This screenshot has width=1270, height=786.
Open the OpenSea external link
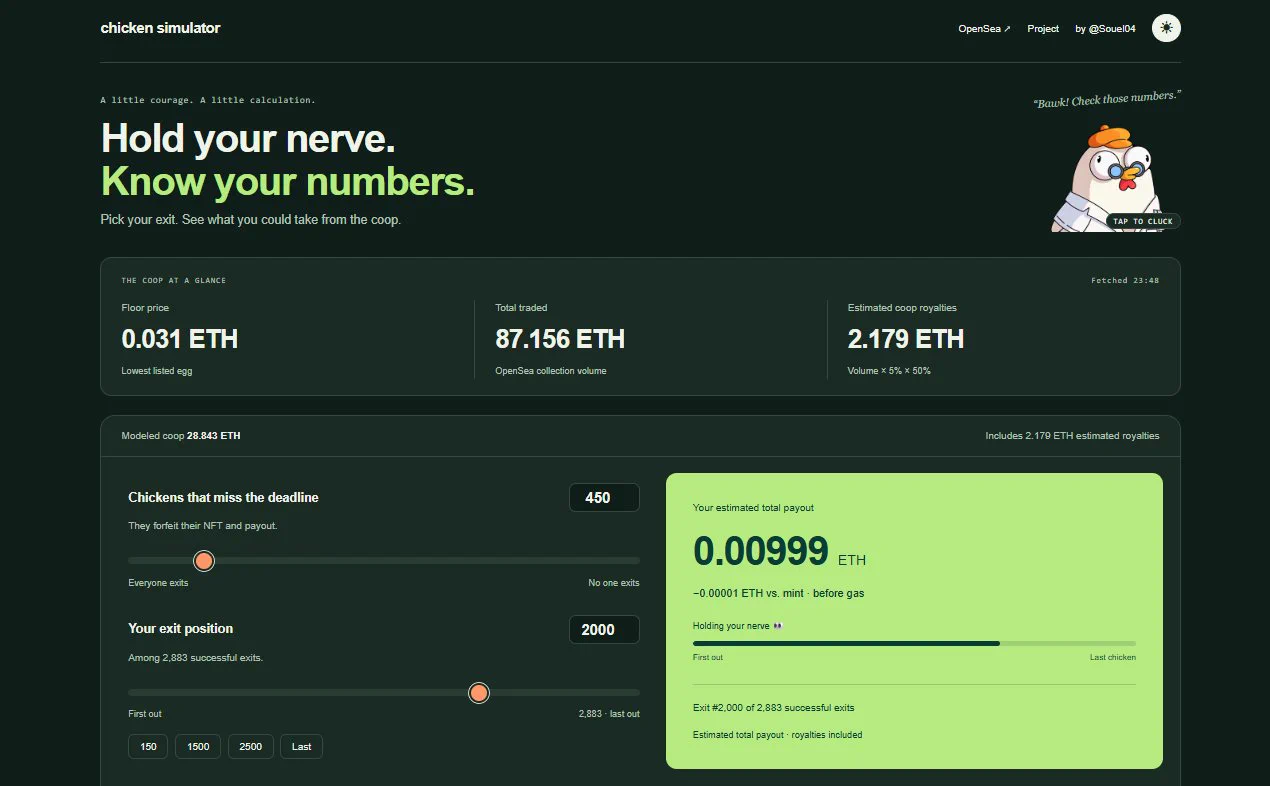984,29
